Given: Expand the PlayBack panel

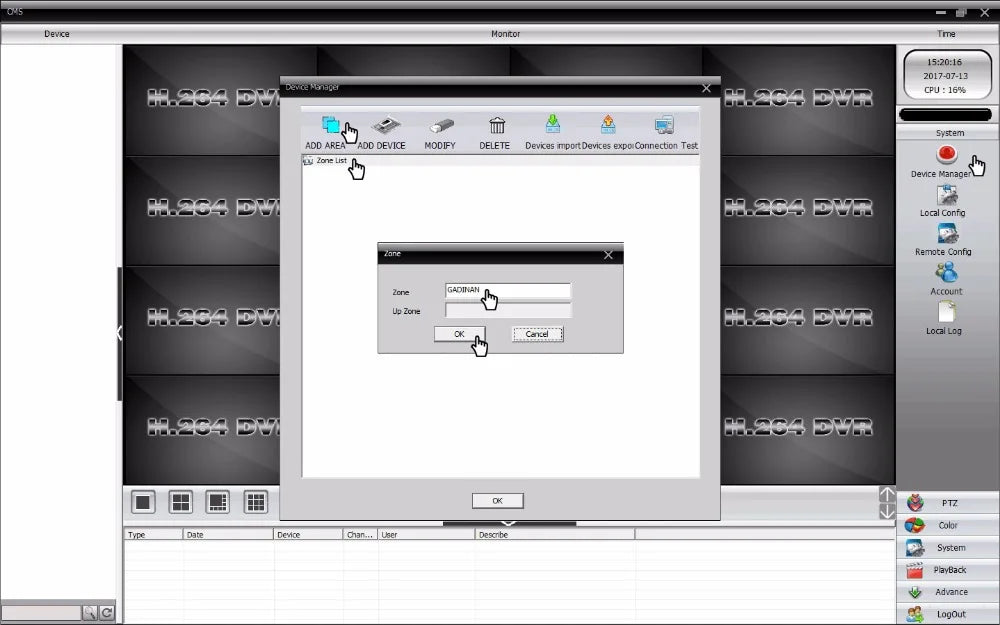Looking at the screenshot, I should coord(948,570).
